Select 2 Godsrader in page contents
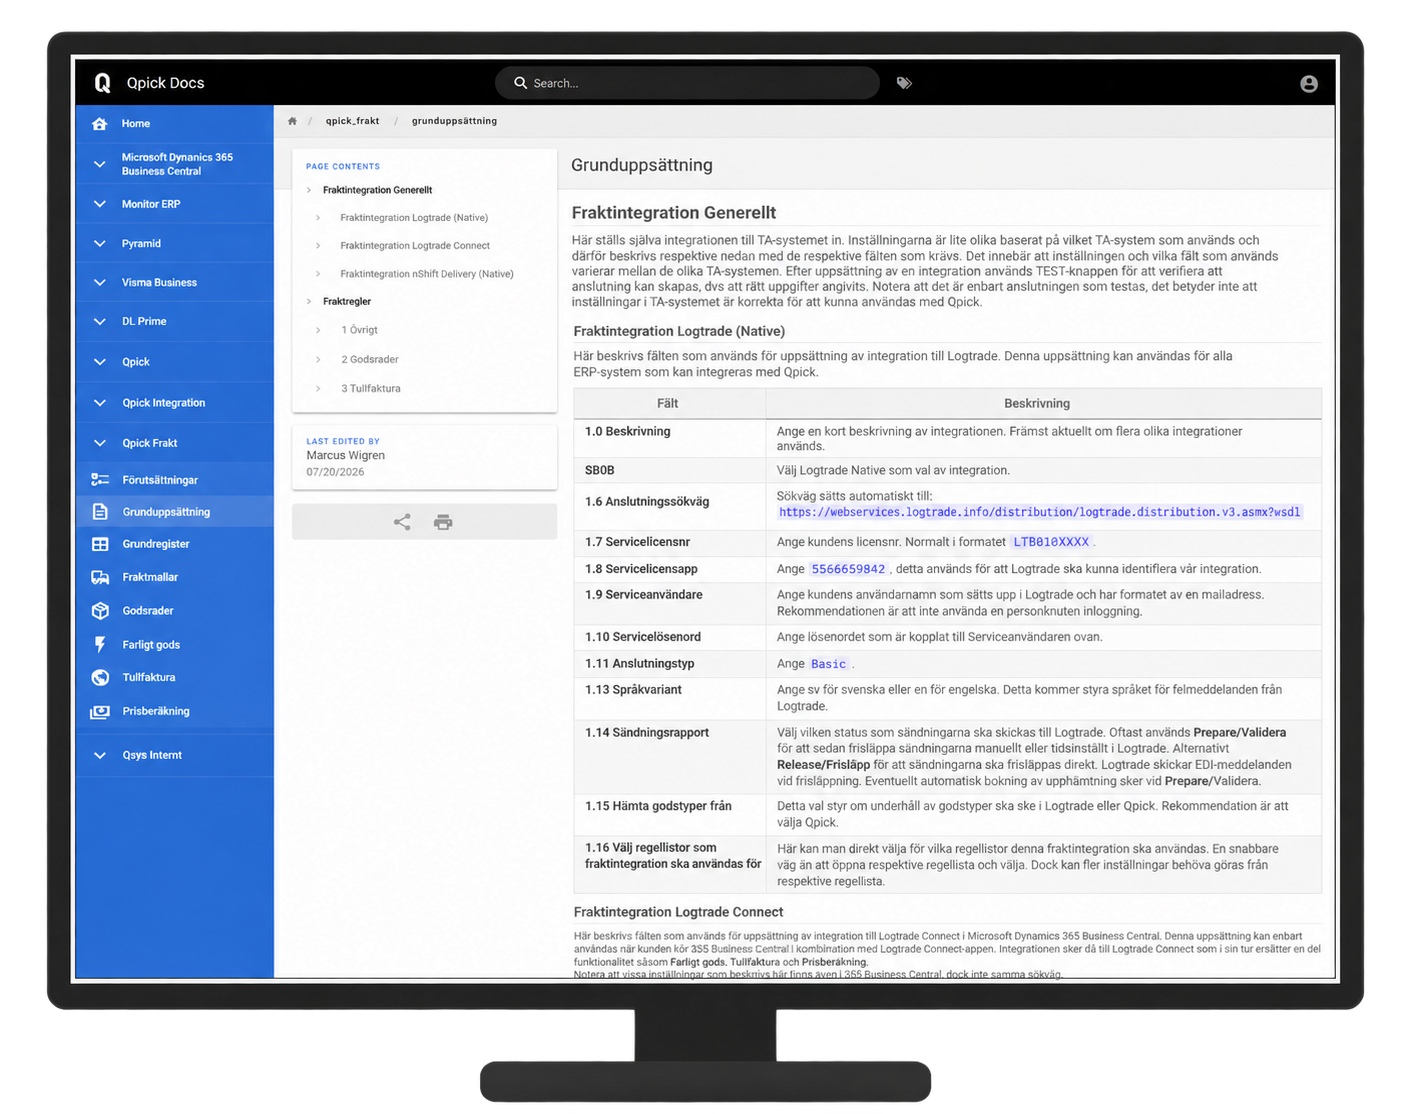The height and width of the screenshot is (1114, 1411). [x=370, y=360]
